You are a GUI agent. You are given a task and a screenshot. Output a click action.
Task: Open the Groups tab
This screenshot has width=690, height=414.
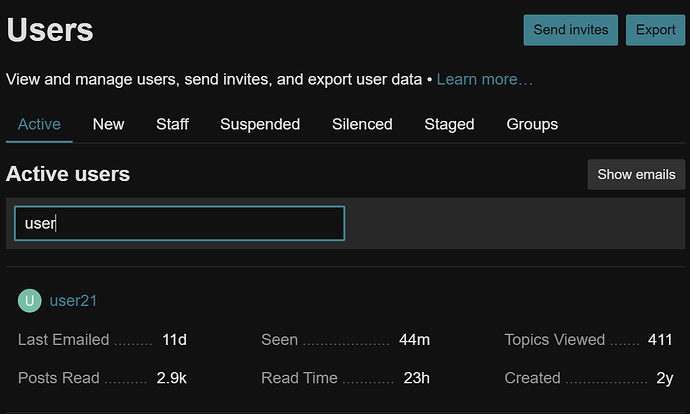(x=532, y=124)
